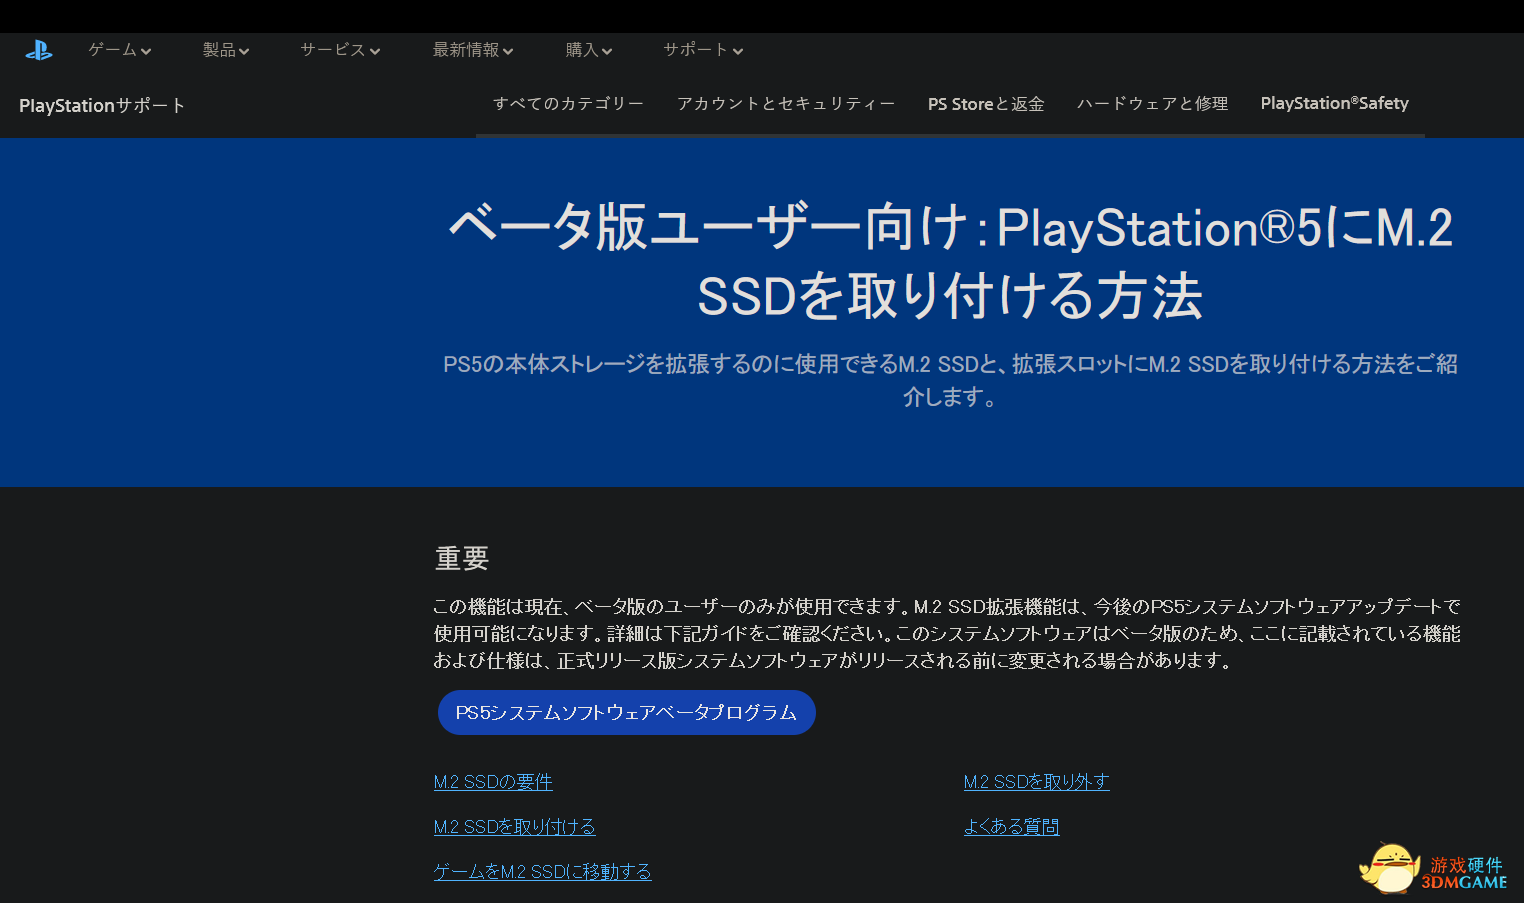1524x903 pixels.
Task: Go to PlayStationサポート home
Action: coord(102,105)
